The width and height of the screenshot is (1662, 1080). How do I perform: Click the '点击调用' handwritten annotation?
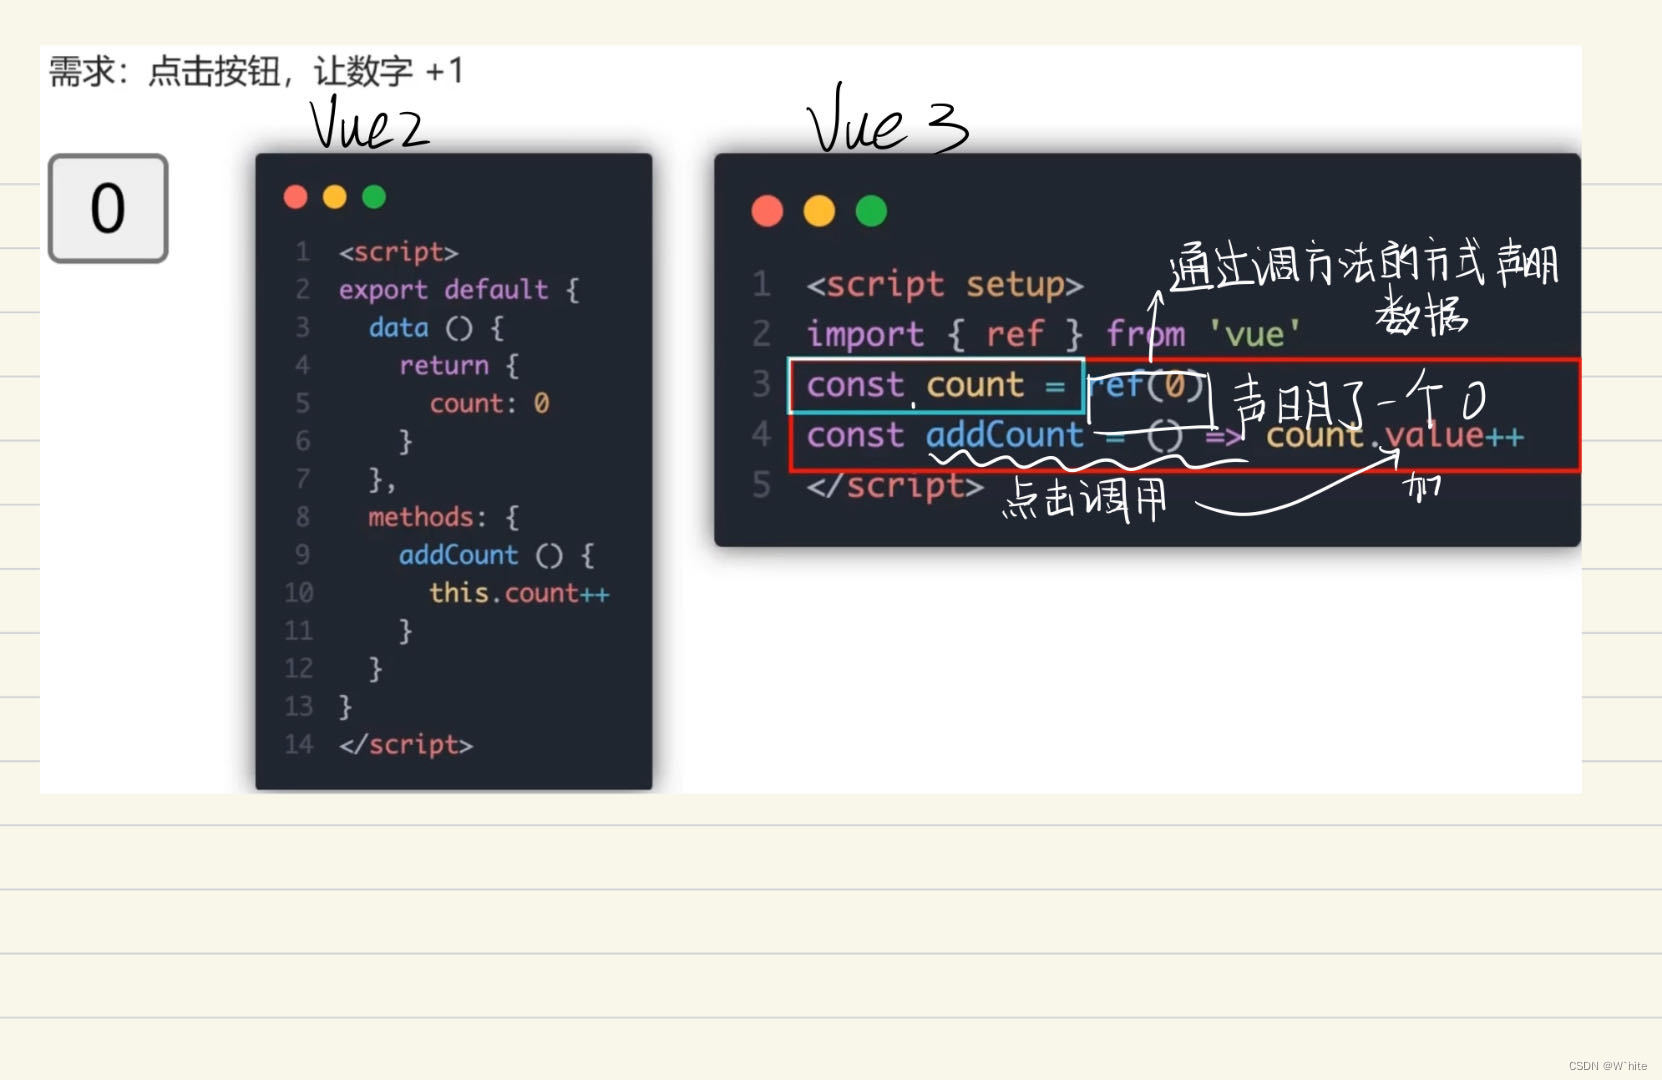pos(1083,500)
